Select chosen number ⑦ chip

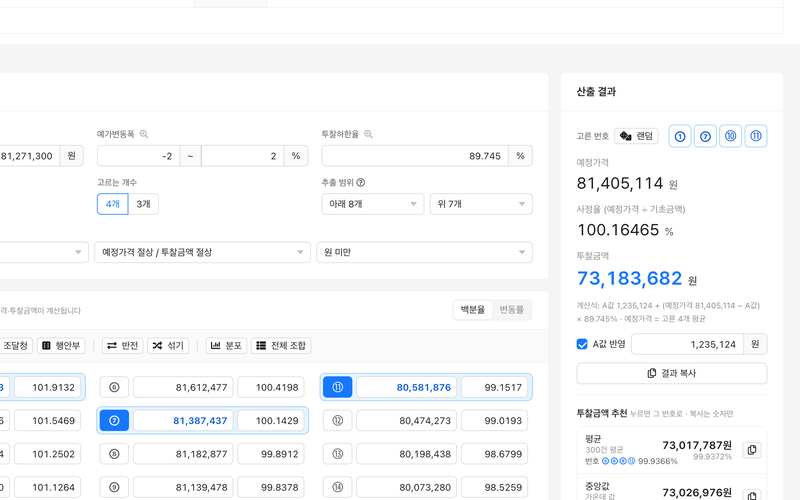[705, 136]
